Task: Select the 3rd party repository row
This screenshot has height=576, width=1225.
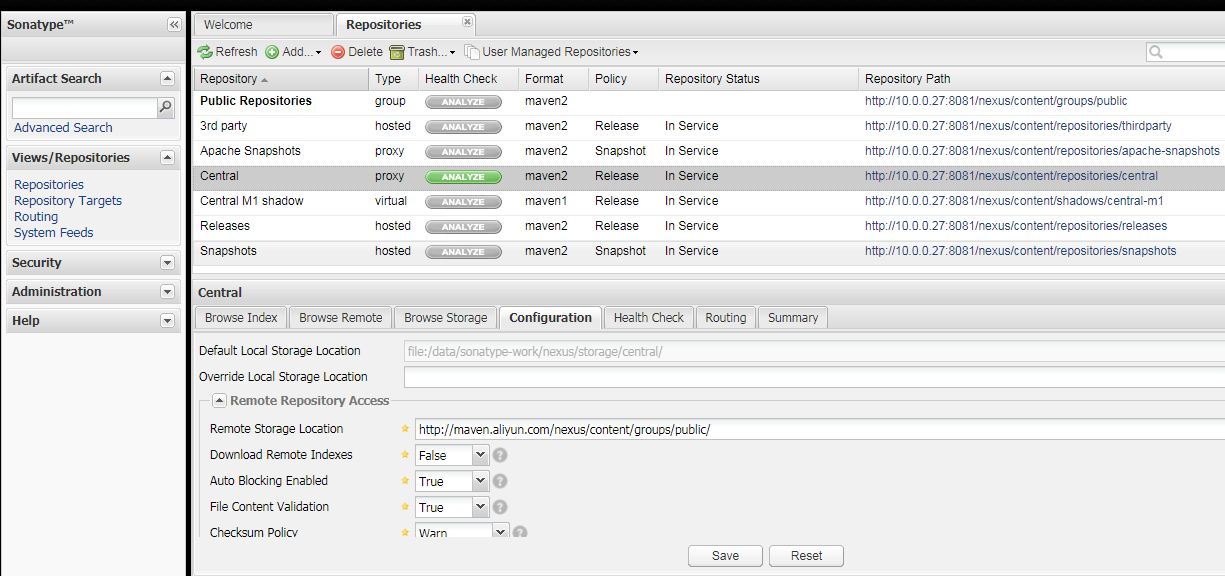Action: (709, 126)
